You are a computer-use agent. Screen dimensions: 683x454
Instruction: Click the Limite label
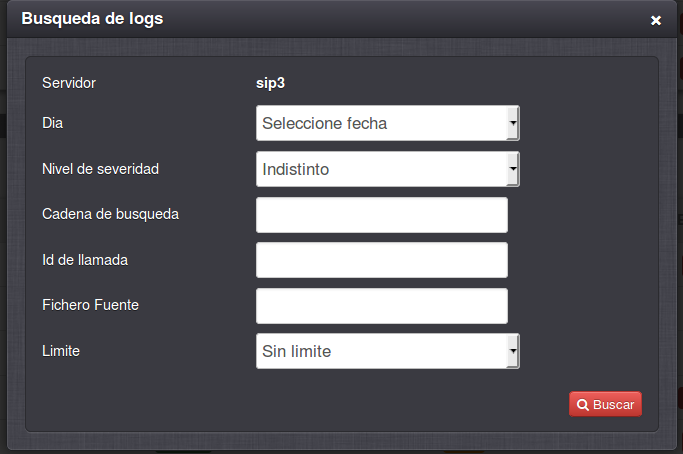[x=61, y=351]
